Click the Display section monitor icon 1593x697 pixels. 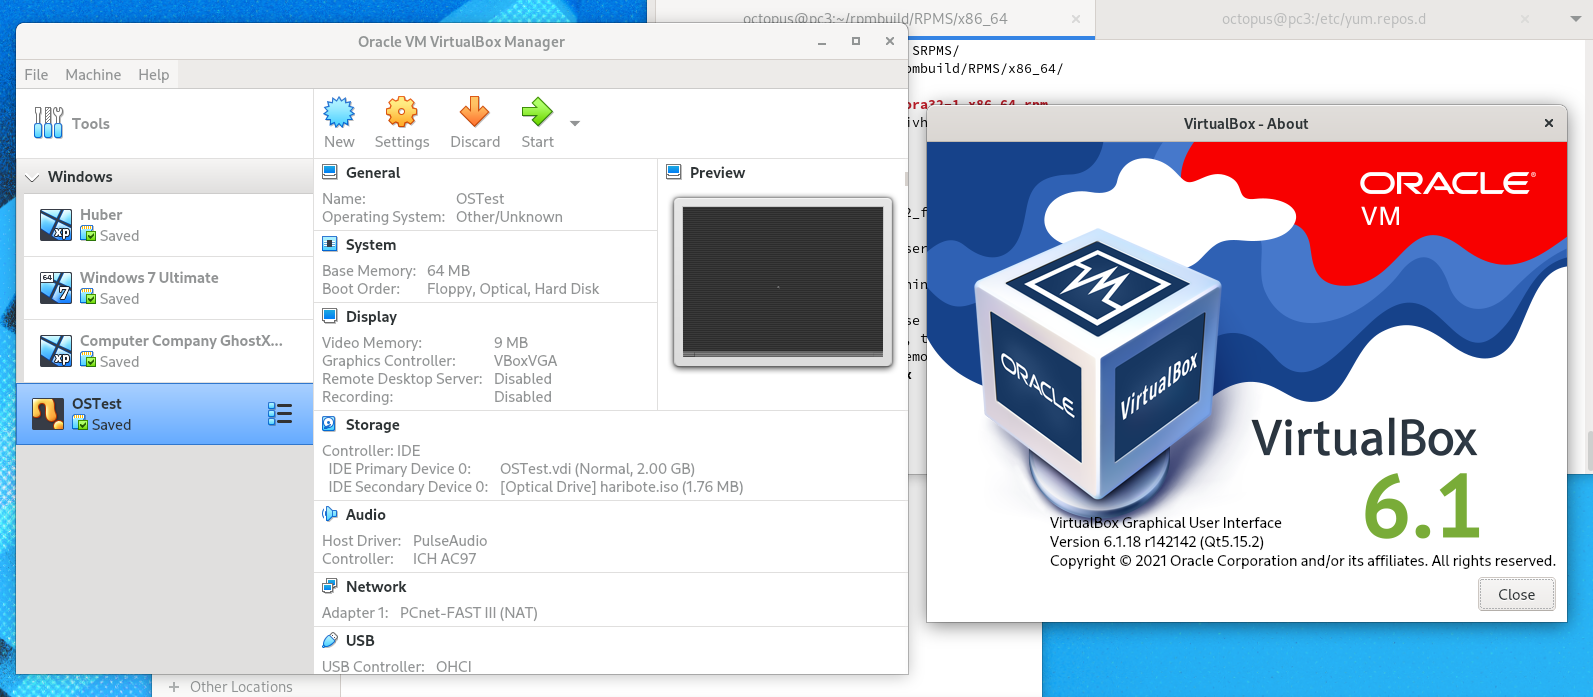[x=330, y=316]
